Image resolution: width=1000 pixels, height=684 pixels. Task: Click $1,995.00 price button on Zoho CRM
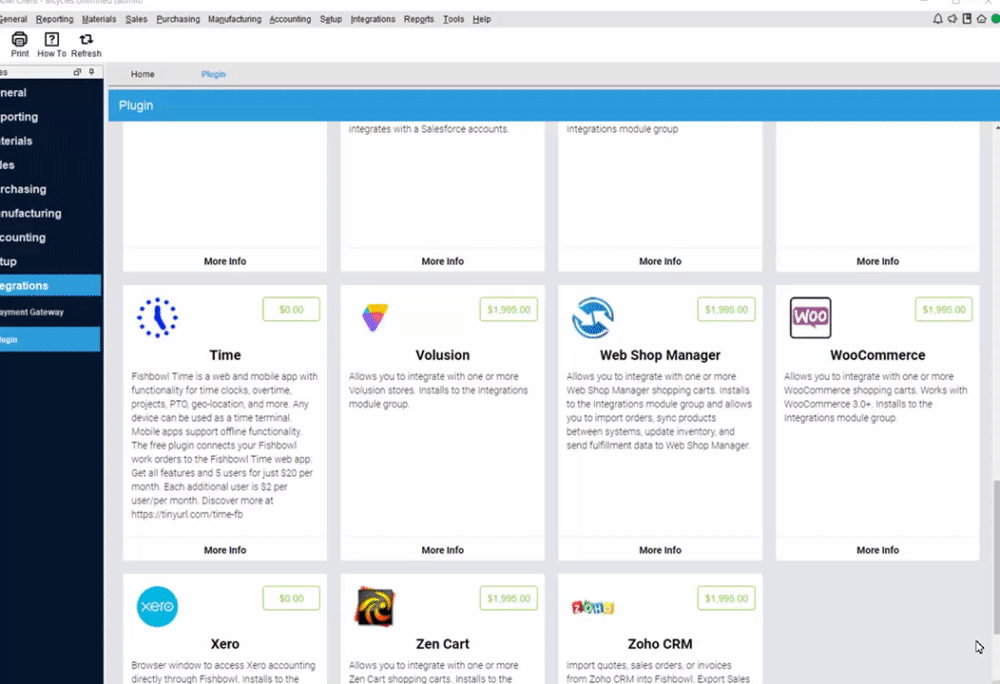(726, 599)
